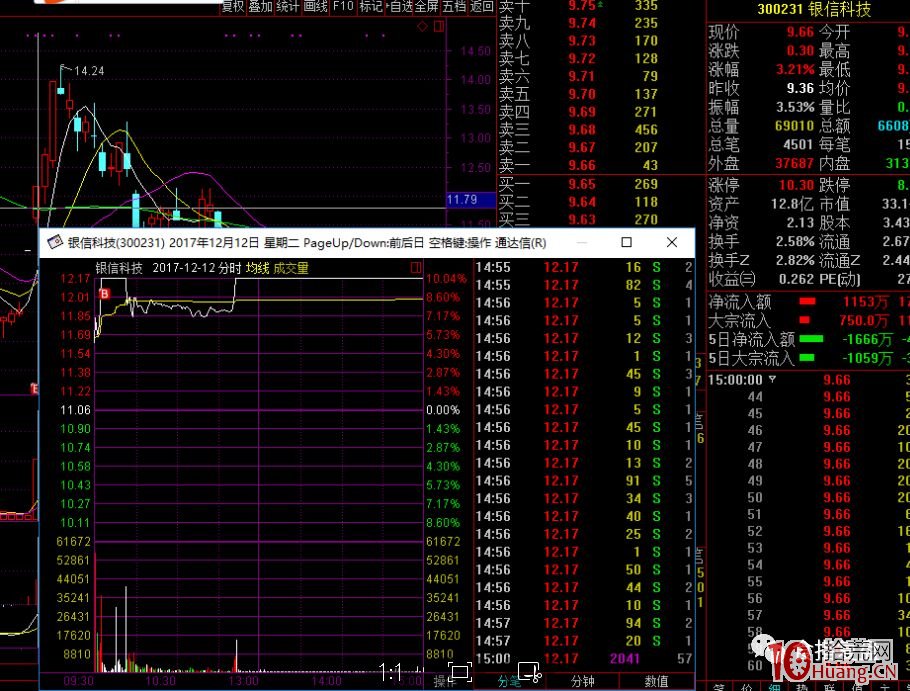
Task: Switch to the 分钟 tab
Action: pos(582,681)
